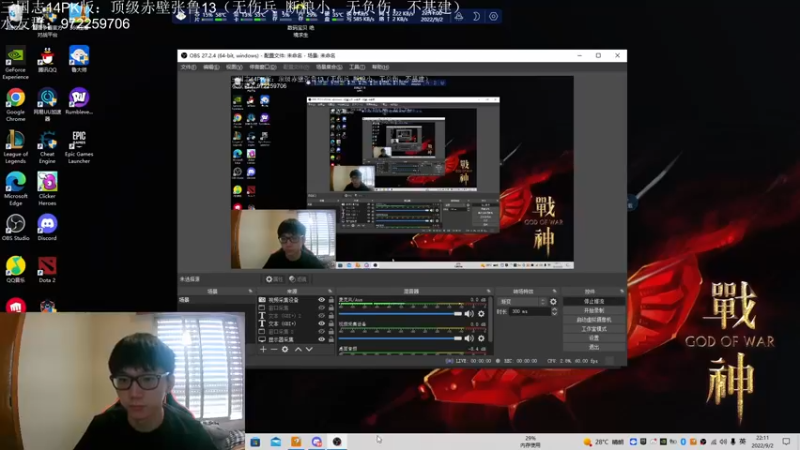Click the source 属性 properties button

[274, 279]
